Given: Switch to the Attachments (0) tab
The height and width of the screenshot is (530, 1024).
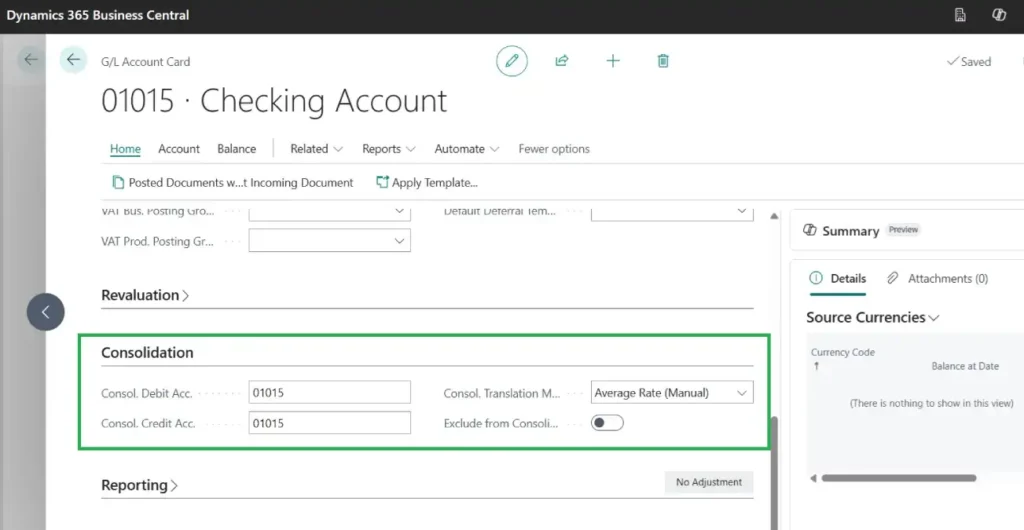Looking at the screenshot, I should click(x=937, y=279).
